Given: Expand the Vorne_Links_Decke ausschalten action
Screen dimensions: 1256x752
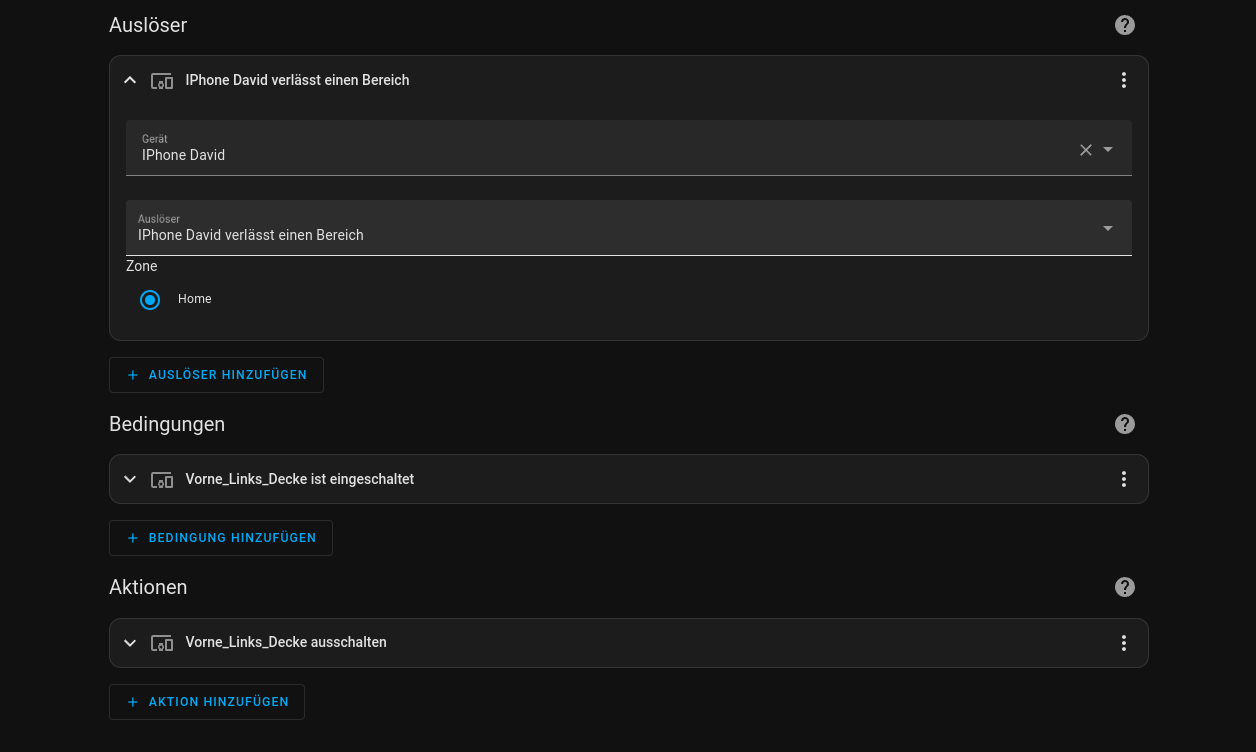Looking at the screenshot, I should 130,643.
